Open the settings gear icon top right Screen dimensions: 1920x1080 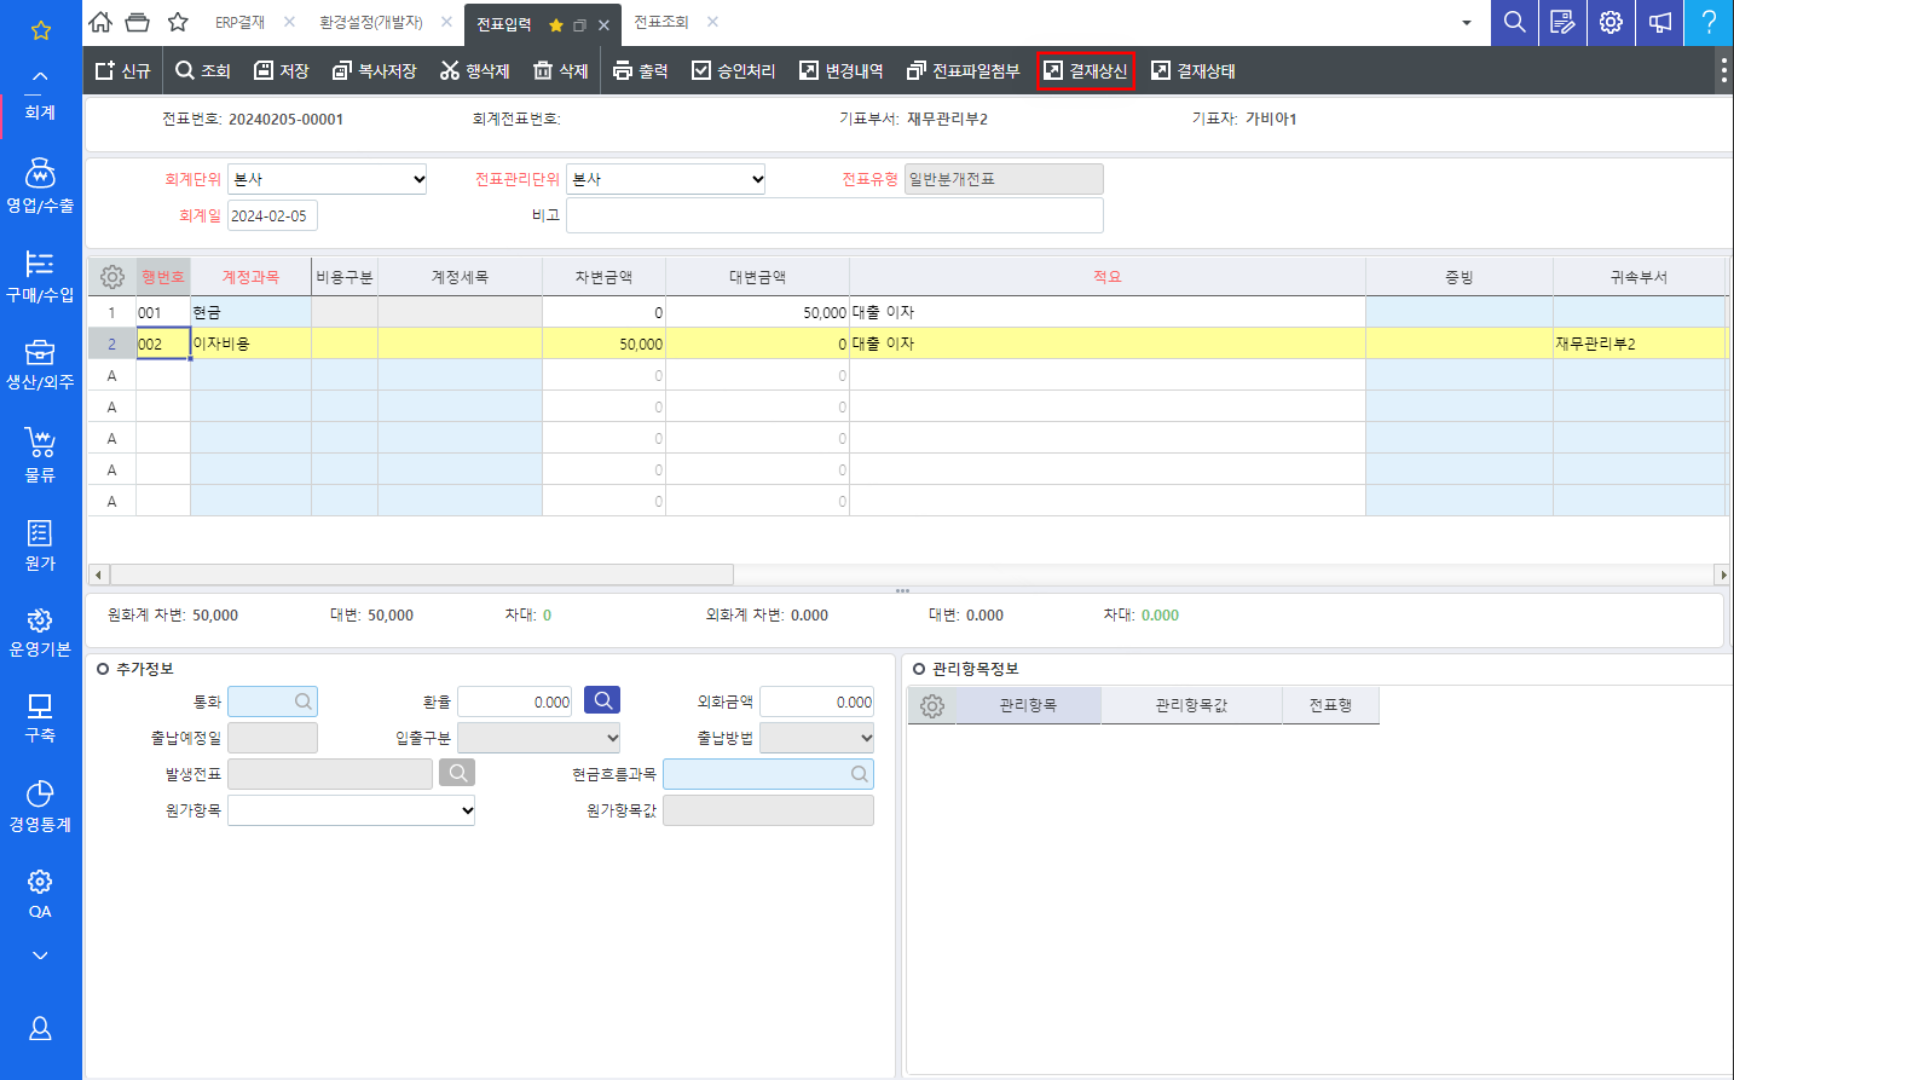click(x=1611, y=22)
